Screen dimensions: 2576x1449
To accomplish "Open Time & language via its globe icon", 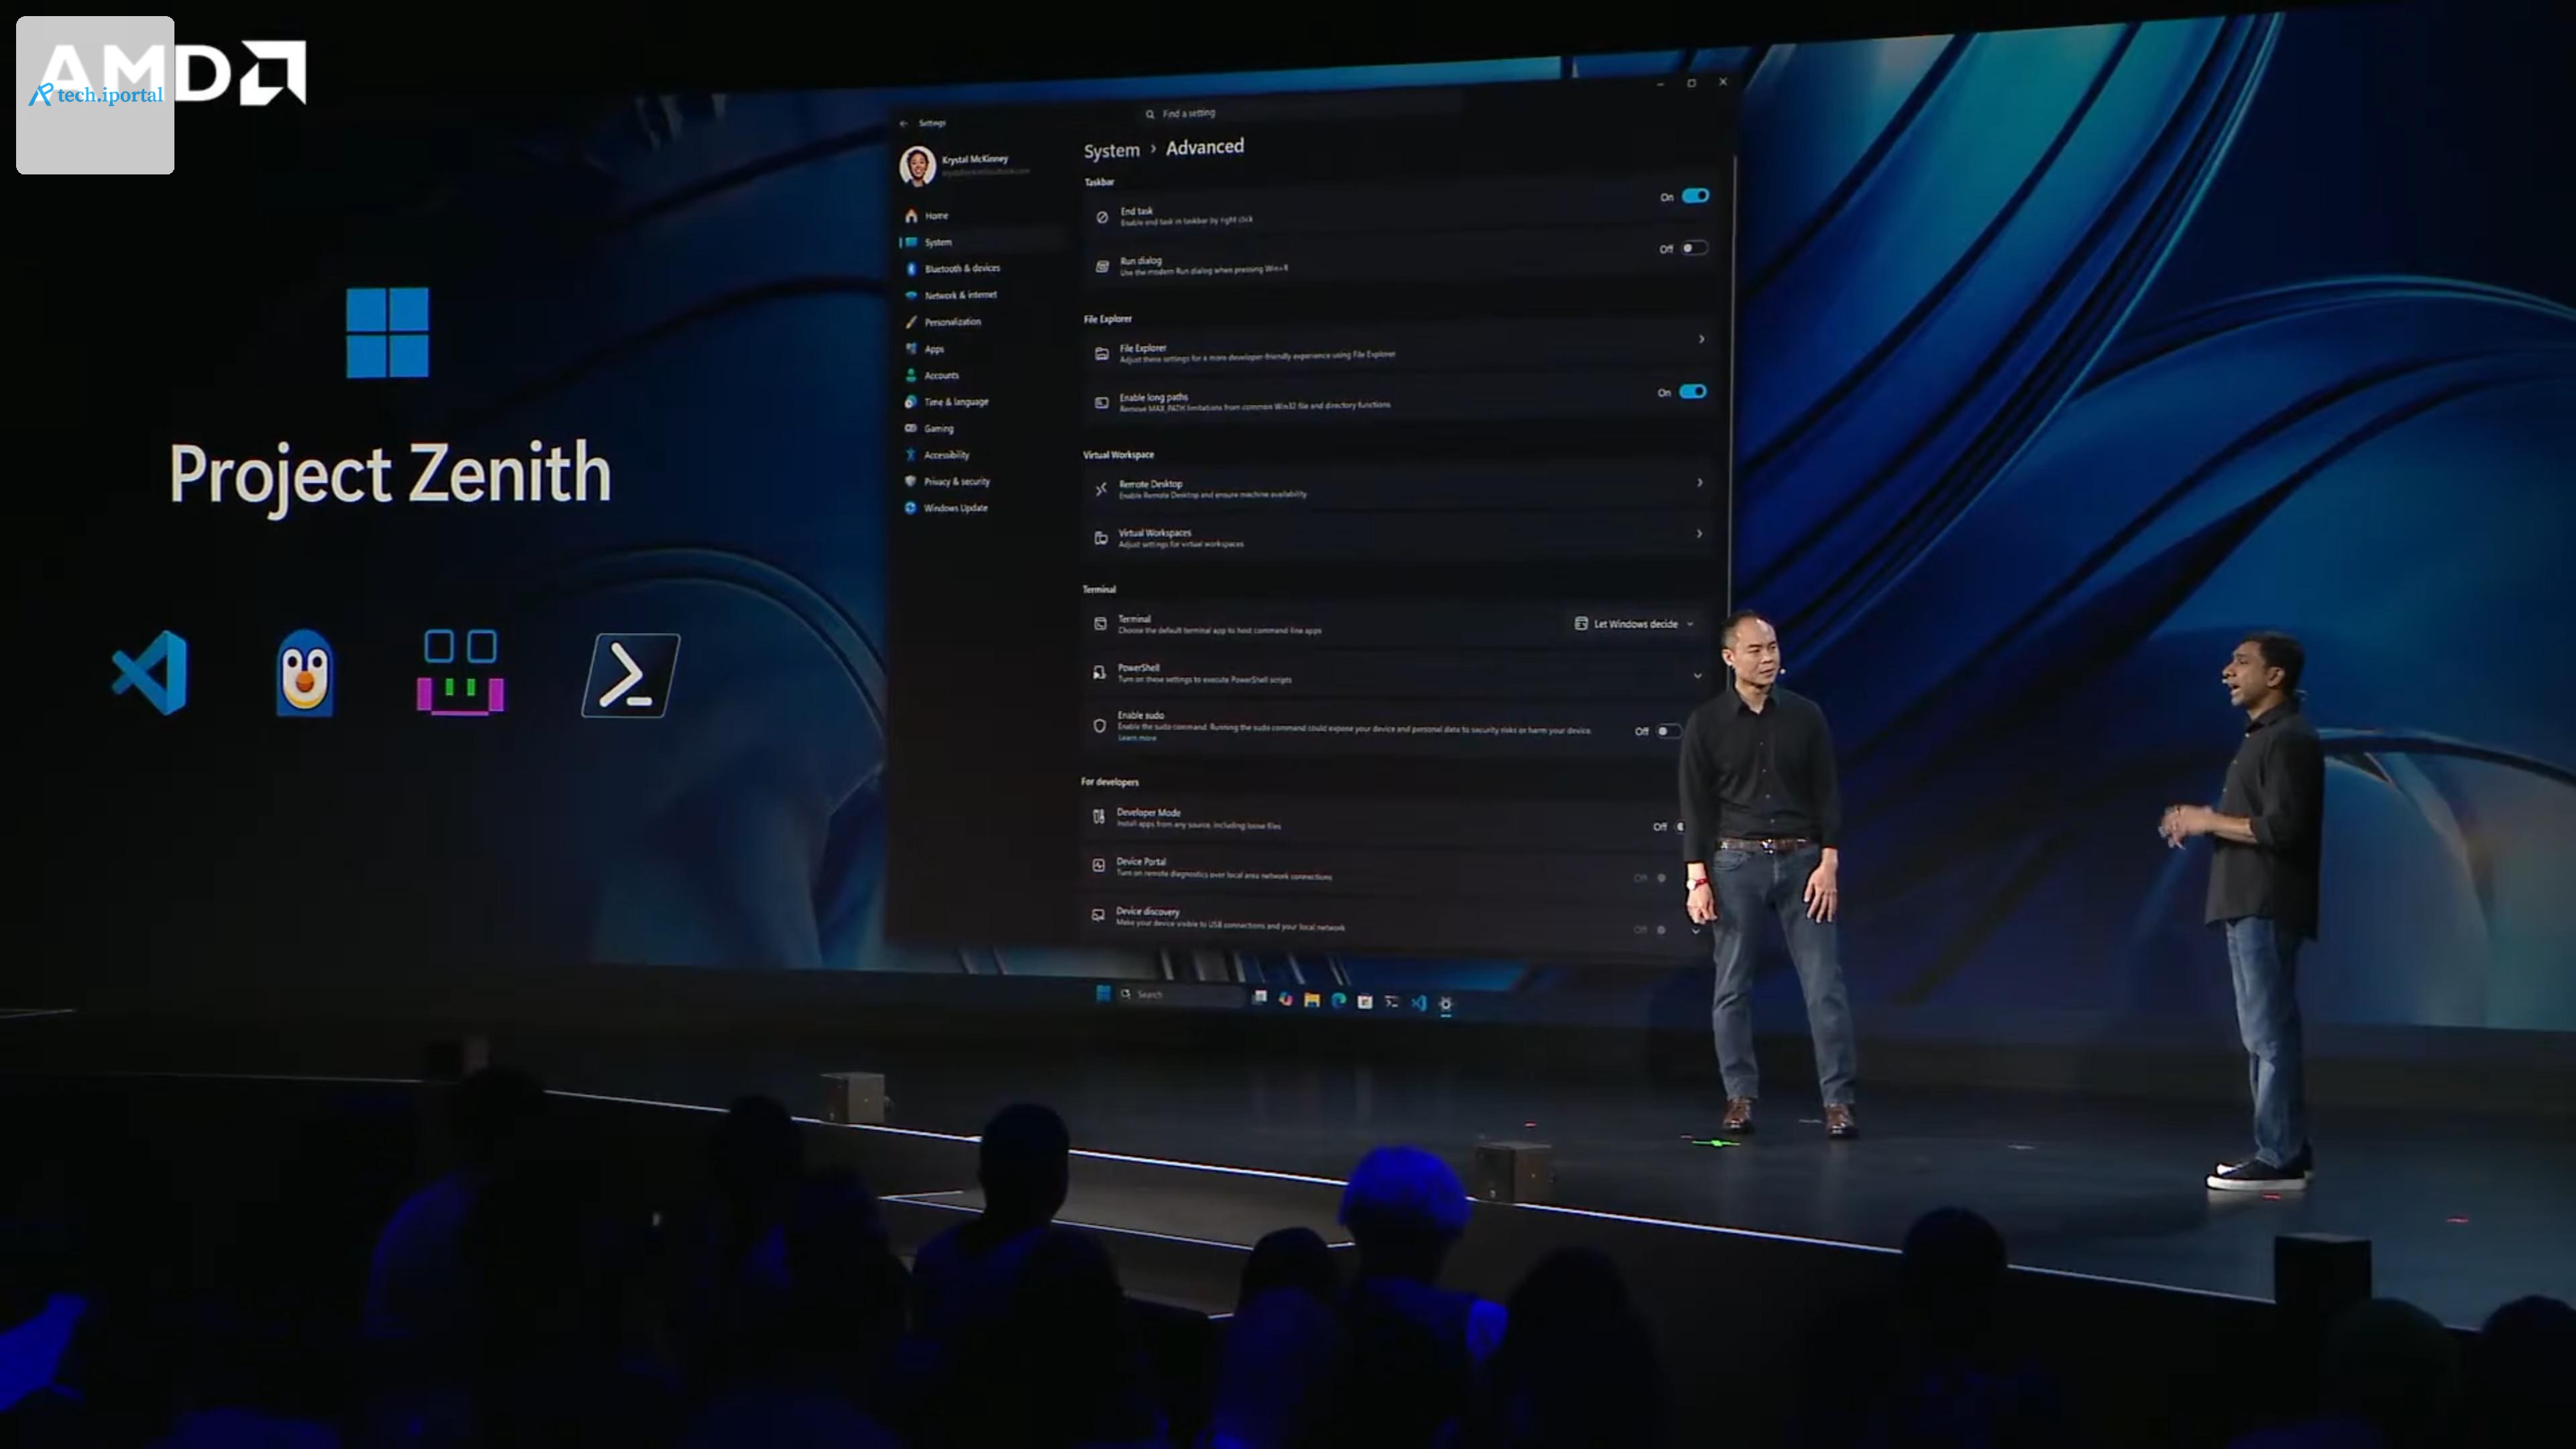I will (x=910, y=402).
